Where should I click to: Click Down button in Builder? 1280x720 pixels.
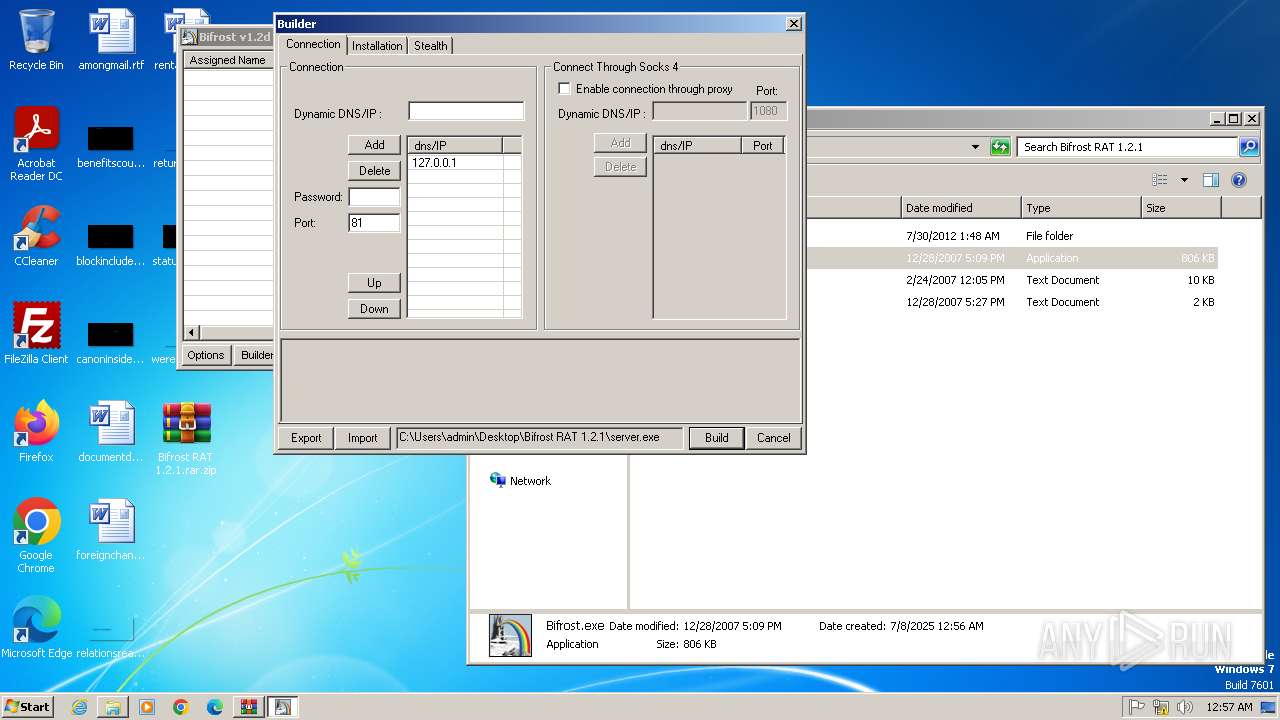point(374,309)
